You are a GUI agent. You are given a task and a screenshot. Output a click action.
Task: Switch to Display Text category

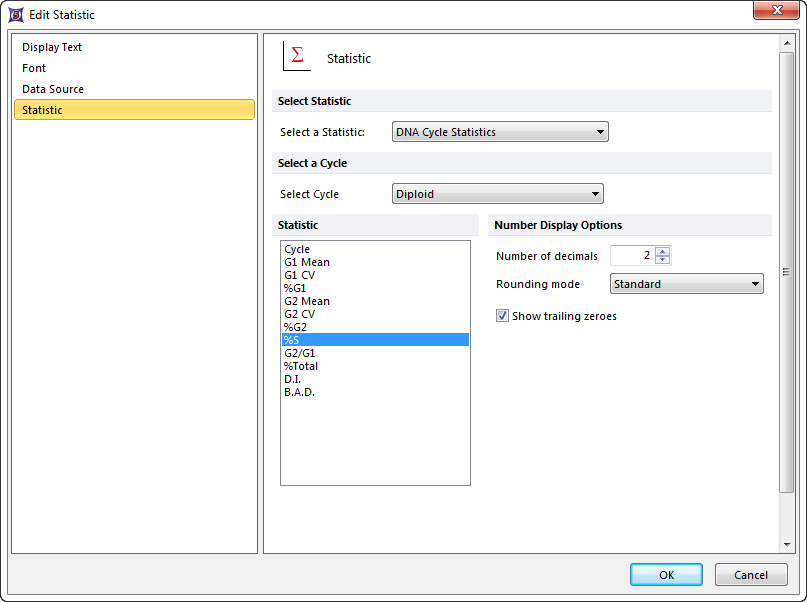coord(52,47)
